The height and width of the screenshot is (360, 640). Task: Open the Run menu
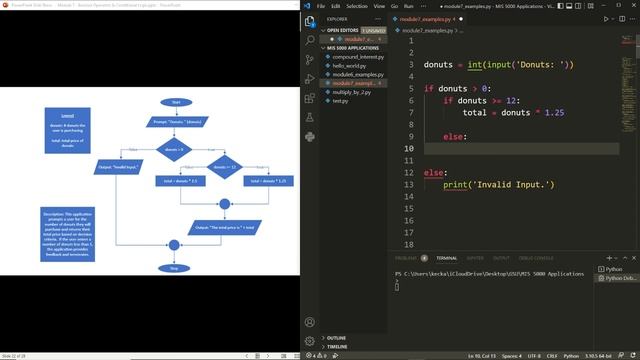409,6
